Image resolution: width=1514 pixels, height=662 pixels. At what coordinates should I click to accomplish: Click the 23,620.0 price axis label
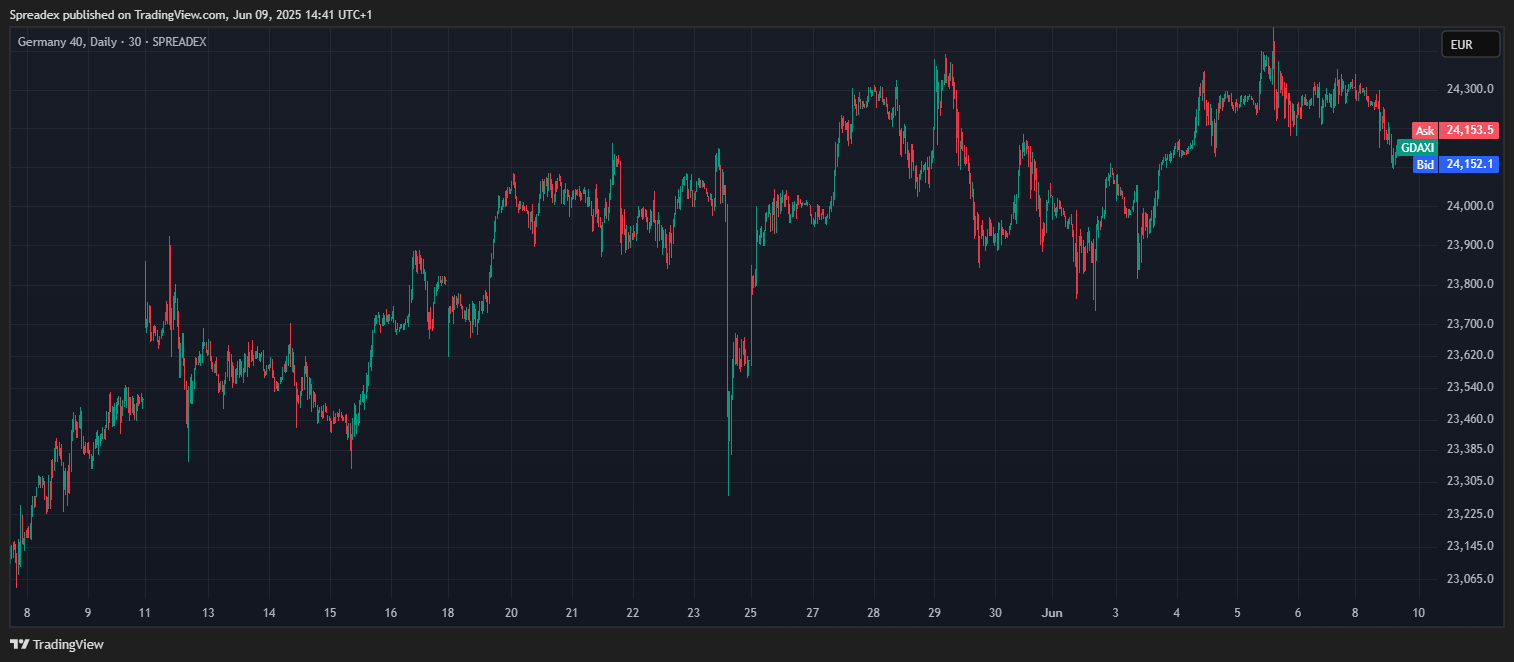pos(1470,355)
